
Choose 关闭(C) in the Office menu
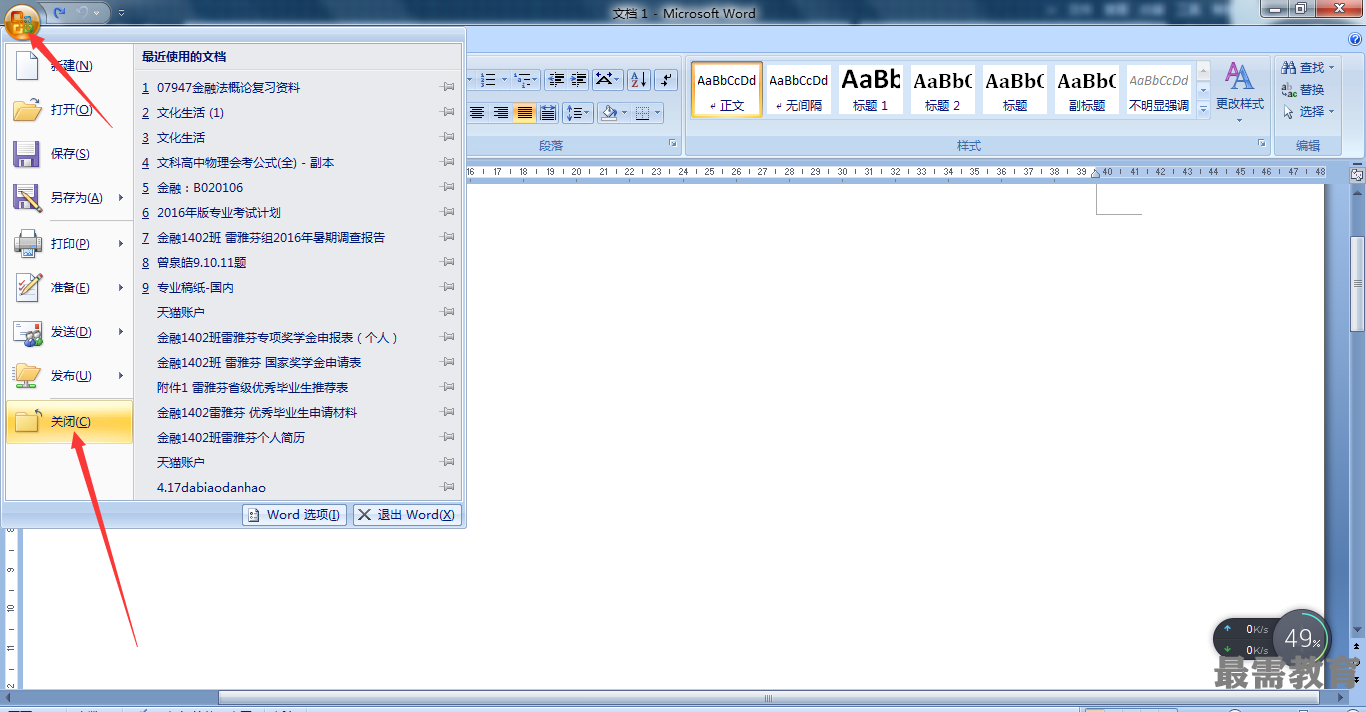69,422
